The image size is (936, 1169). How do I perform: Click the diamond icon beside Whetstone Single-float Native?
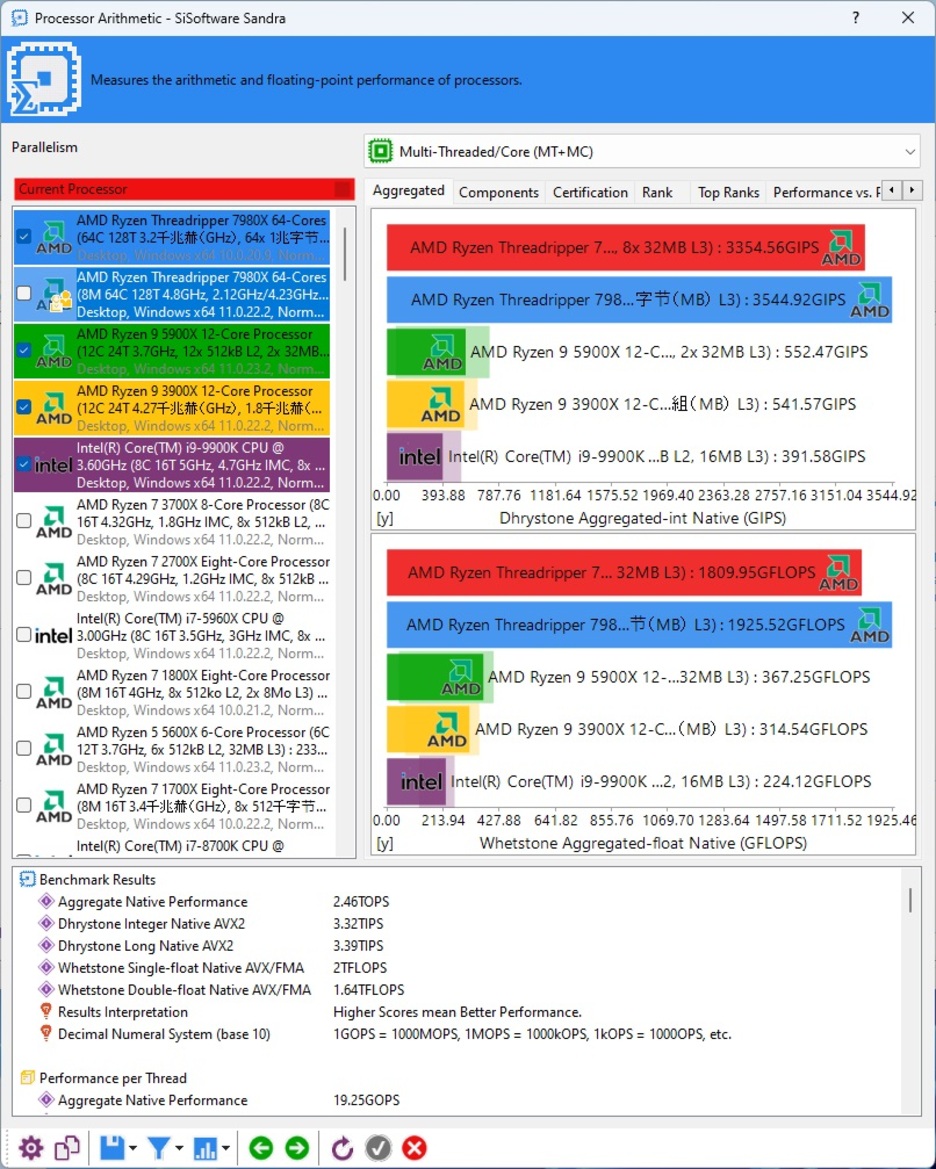point(46,968)
